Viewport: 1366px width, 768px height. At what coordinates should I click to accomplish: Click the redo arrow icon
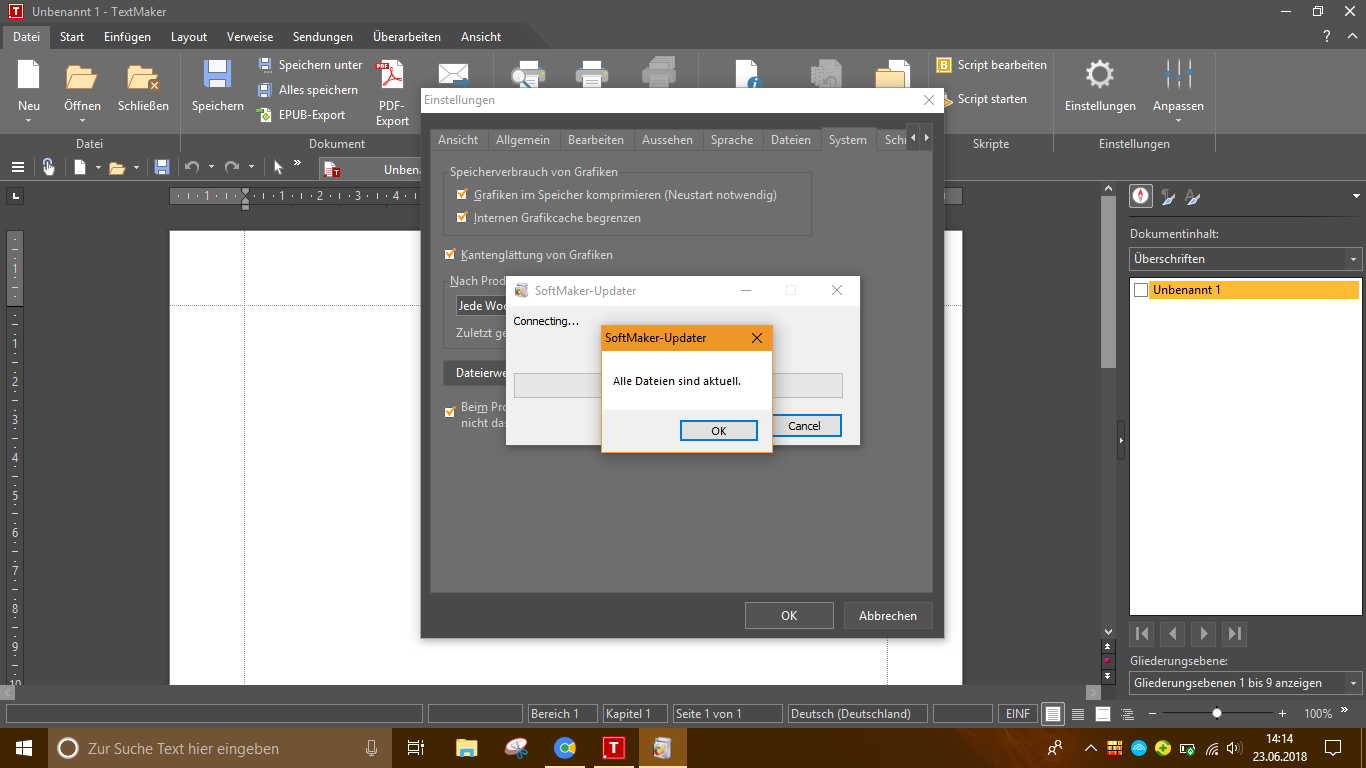click(232, 167)
